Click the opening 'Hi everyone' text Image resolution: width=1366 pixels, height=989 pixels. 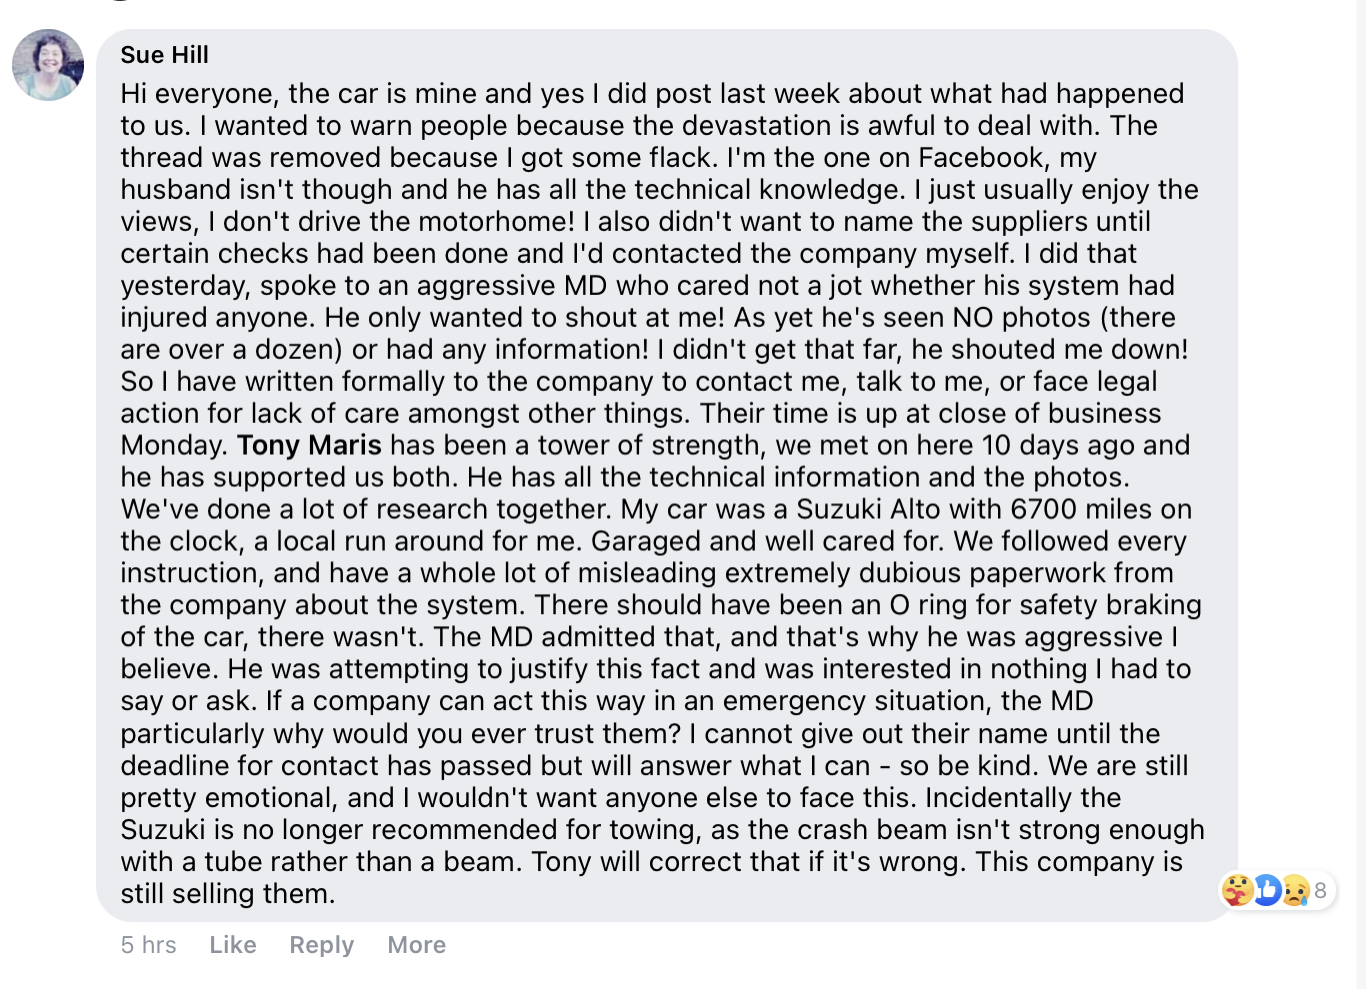tap(197, 93)
